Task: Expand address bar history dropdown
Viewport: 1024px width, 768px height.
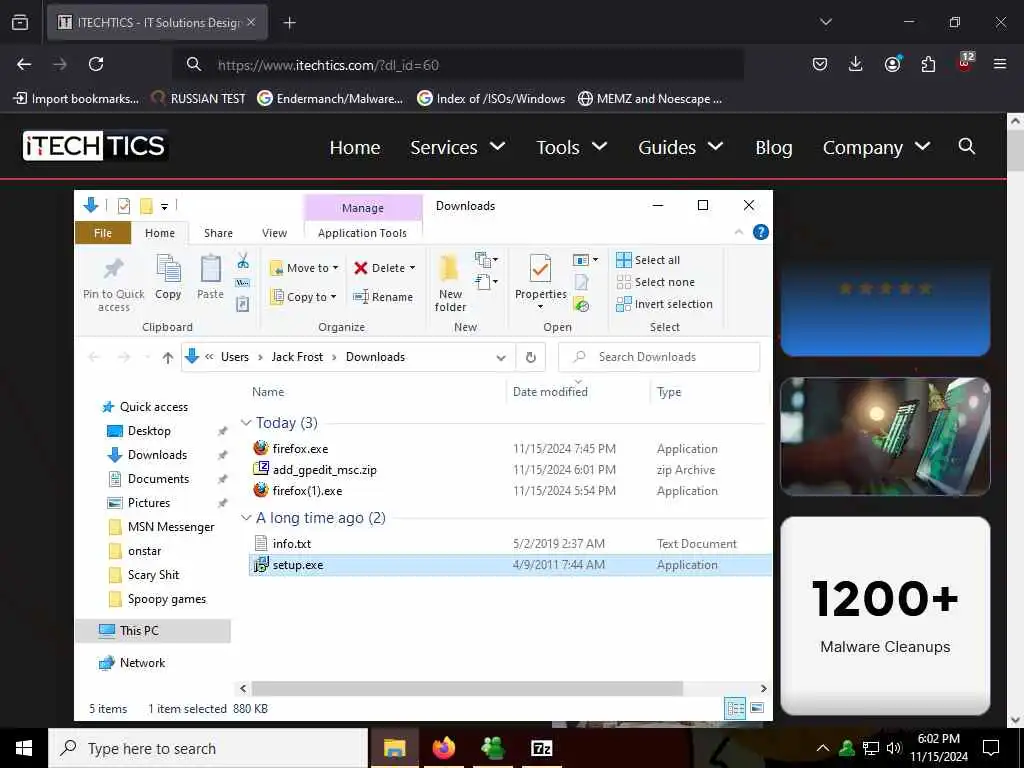Action: 501,357
